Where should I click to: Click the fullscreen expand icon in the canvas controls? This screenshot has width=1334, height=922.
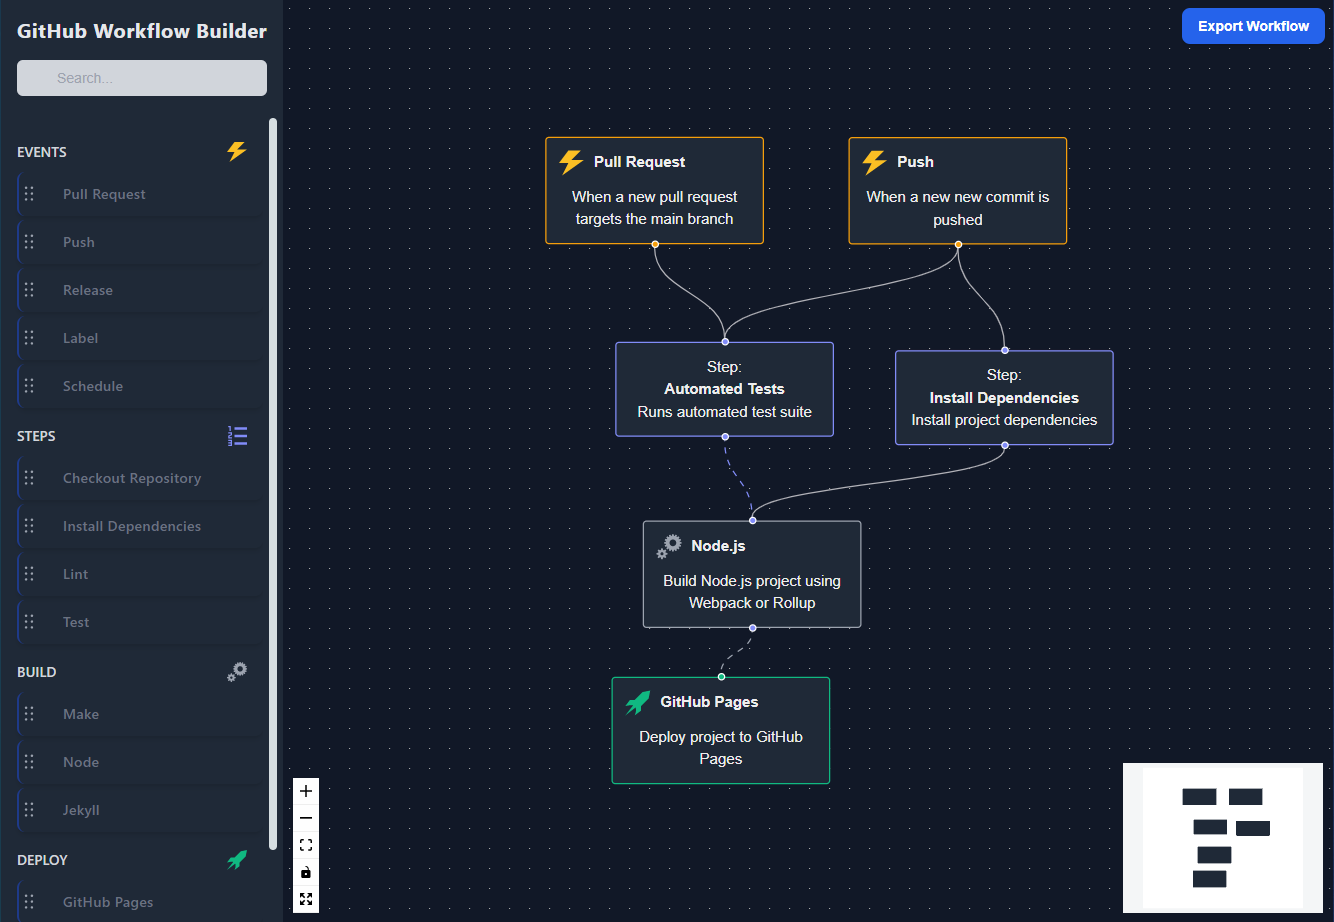[x=306, y=898]
